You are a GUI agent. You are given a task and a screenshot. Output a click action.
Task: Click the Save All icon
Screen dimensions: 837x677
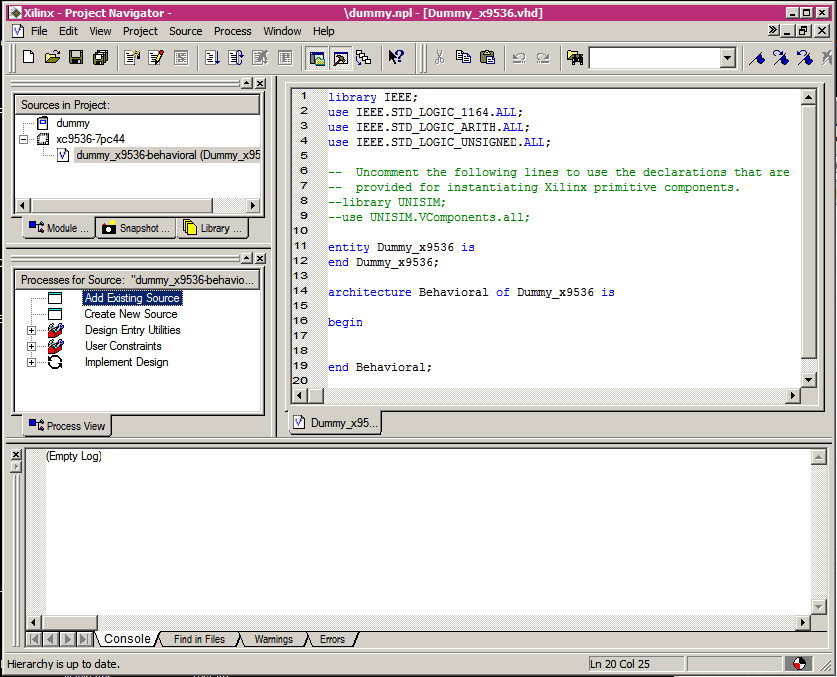pos(100,57)
